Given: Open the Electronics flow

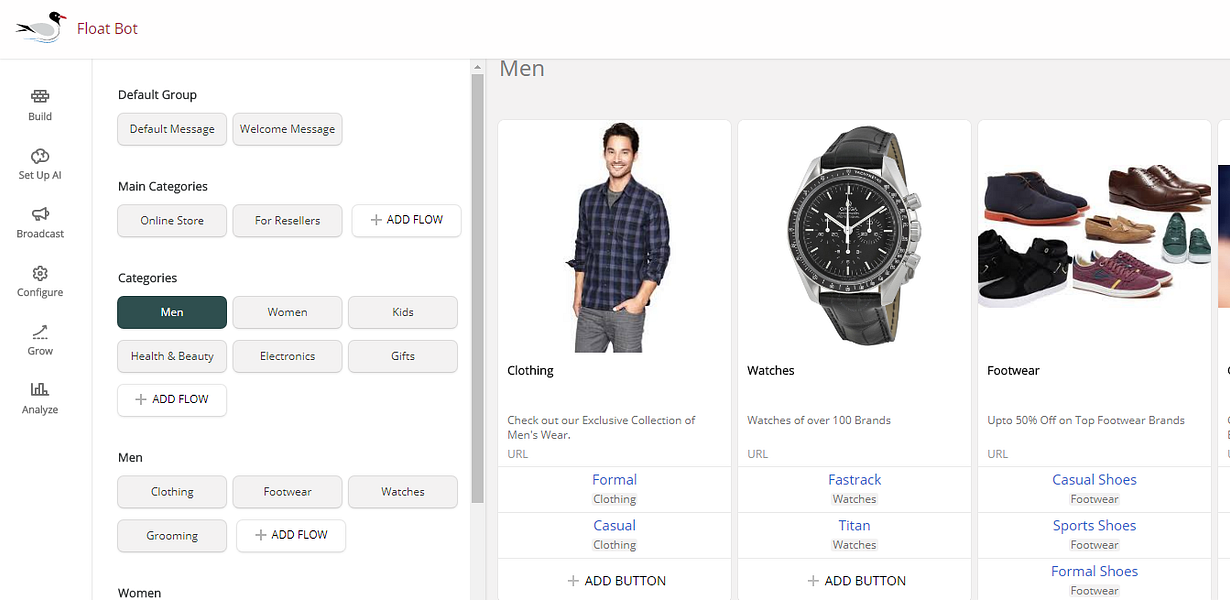Looking at the screenshot, I should click(287, 356).
